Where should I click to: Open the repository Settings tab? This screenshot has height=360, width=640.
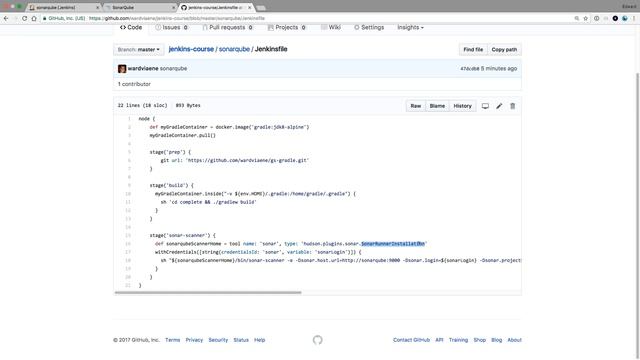[x=369, y=27]
